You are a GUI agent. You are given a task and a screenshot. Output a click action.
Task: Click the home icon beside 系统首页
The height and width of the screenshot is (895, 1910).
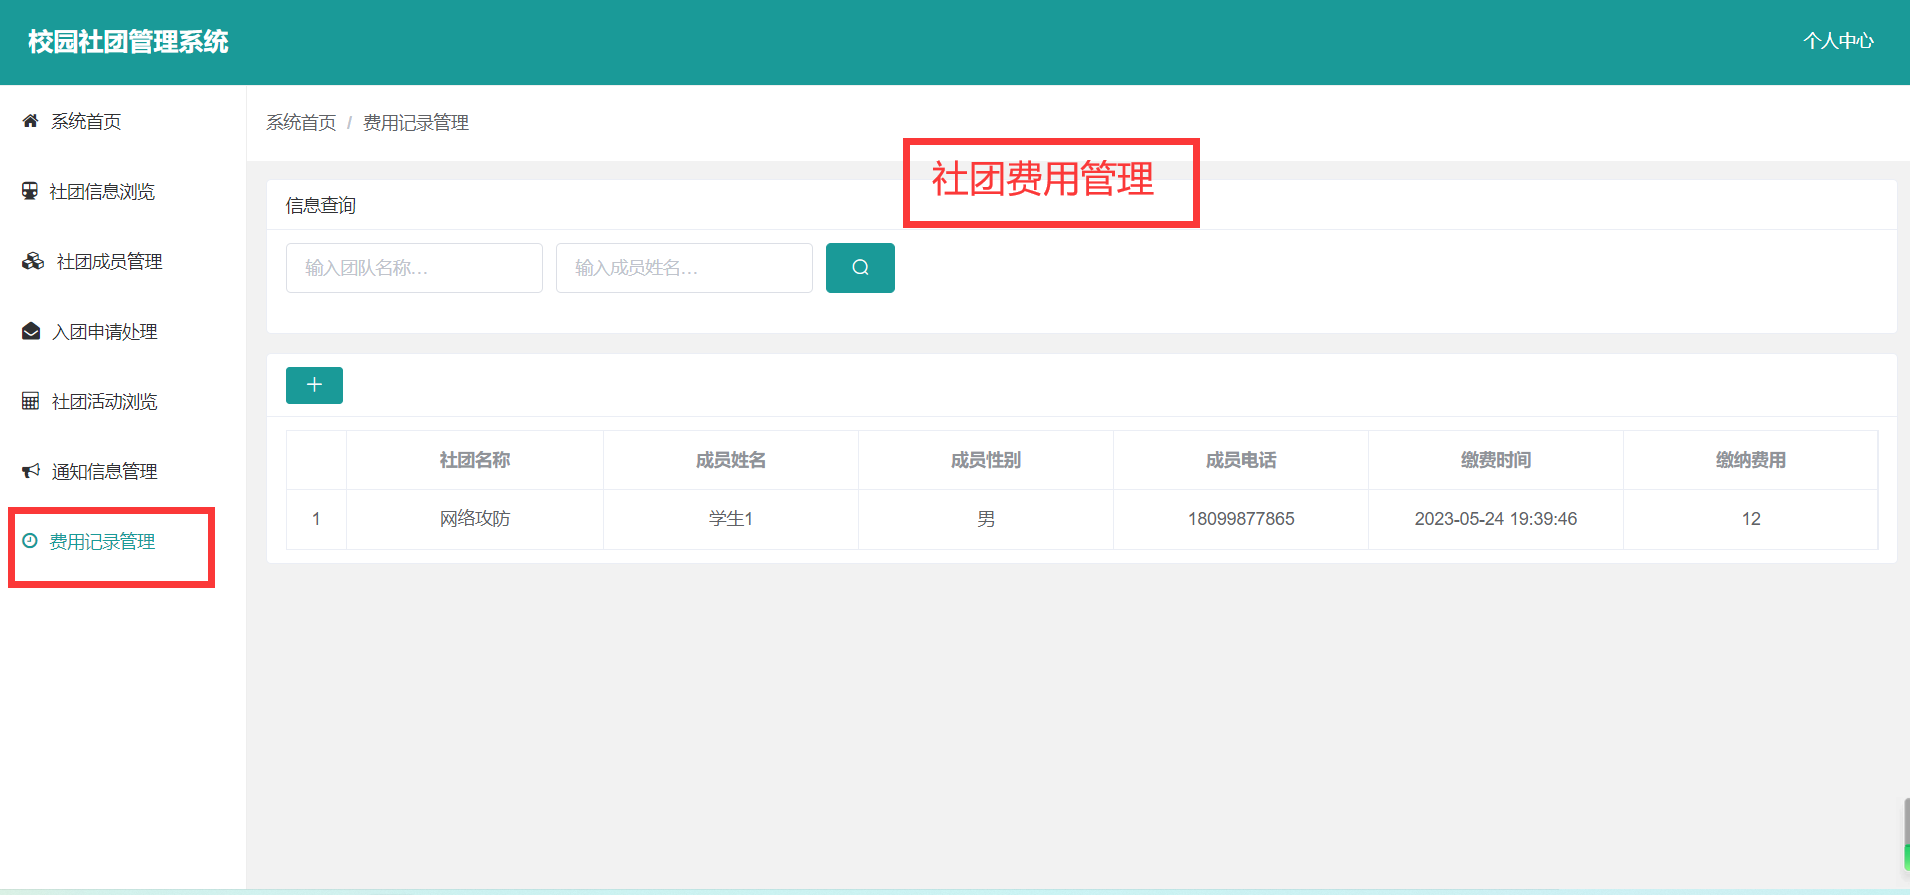coord(30,121)
